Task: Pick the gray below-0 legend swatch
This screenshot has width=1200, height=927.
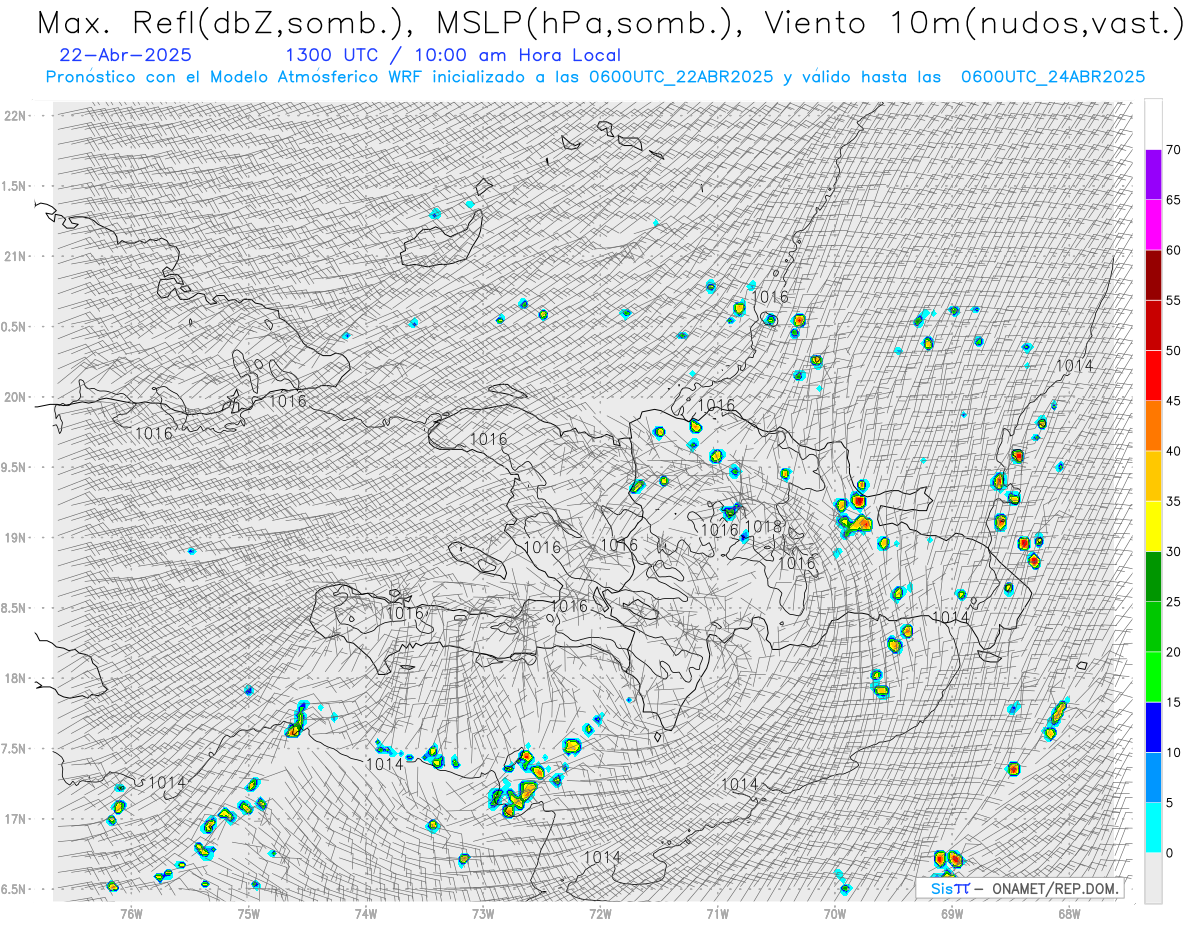Action: click(x=1153, y=877)
